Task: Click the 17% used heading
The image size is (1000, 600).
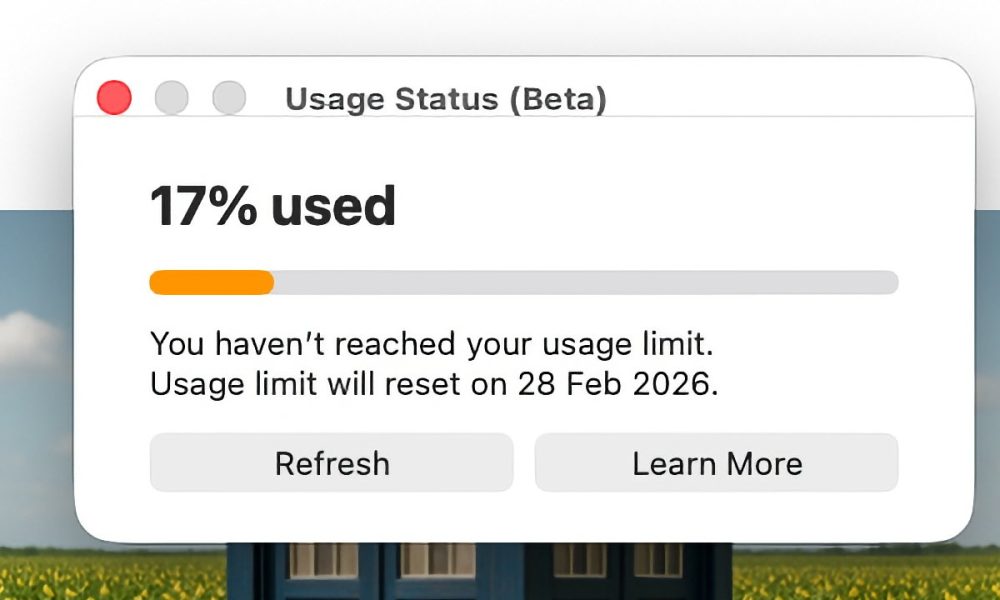Action: click(x=272, y=206)
